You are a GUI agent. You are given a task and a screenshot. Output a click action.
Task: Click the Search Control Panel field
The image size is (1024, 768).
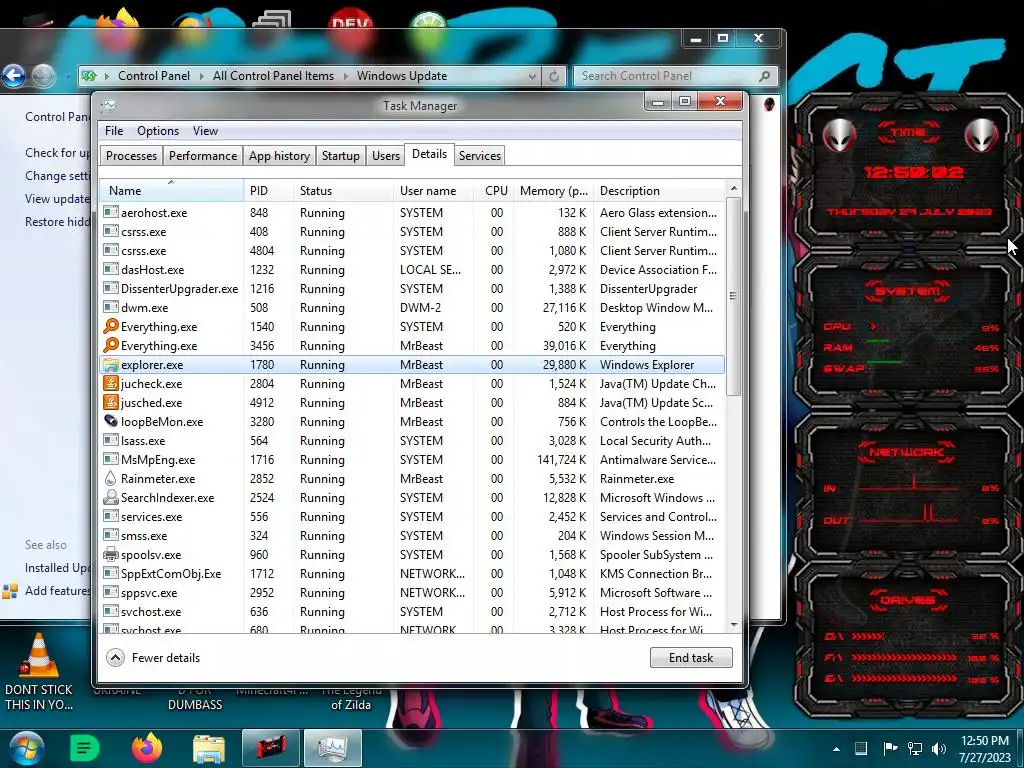coord(675,76)
